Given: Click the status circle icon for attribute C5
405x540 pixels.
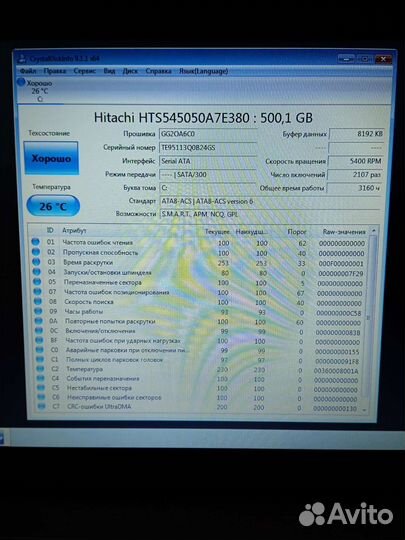Looking at the screenshot, I should click(41, 387).
